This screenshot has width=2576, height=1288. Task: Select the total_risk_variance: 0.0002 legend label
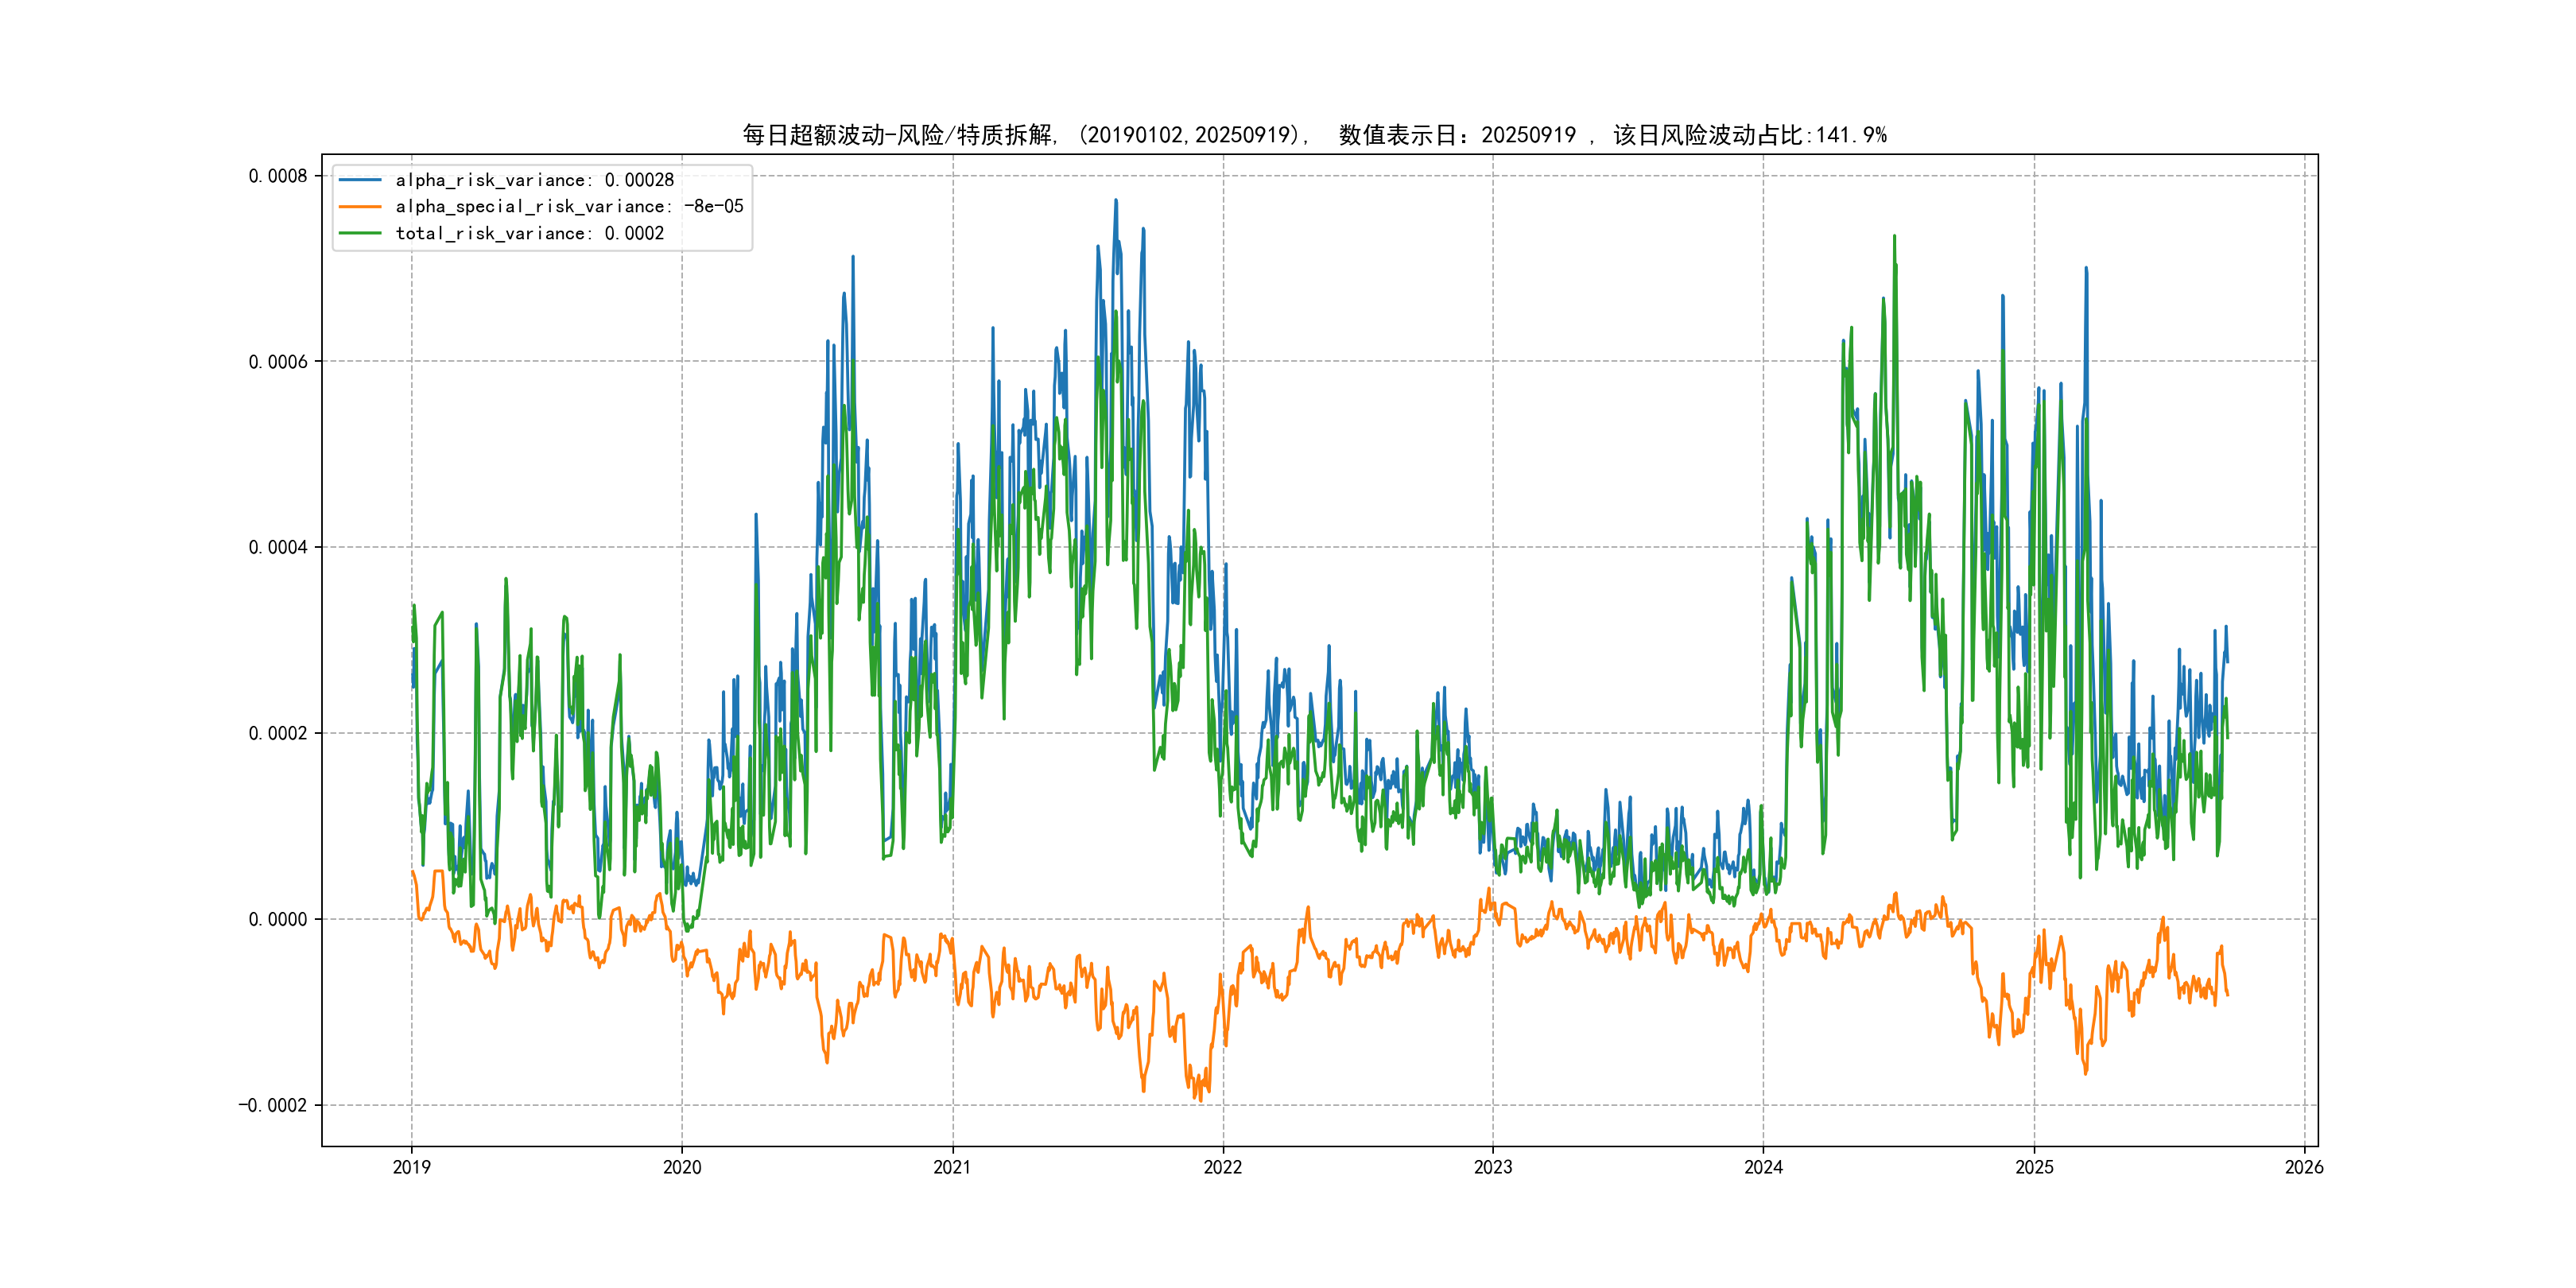click(x=530, y=233)
